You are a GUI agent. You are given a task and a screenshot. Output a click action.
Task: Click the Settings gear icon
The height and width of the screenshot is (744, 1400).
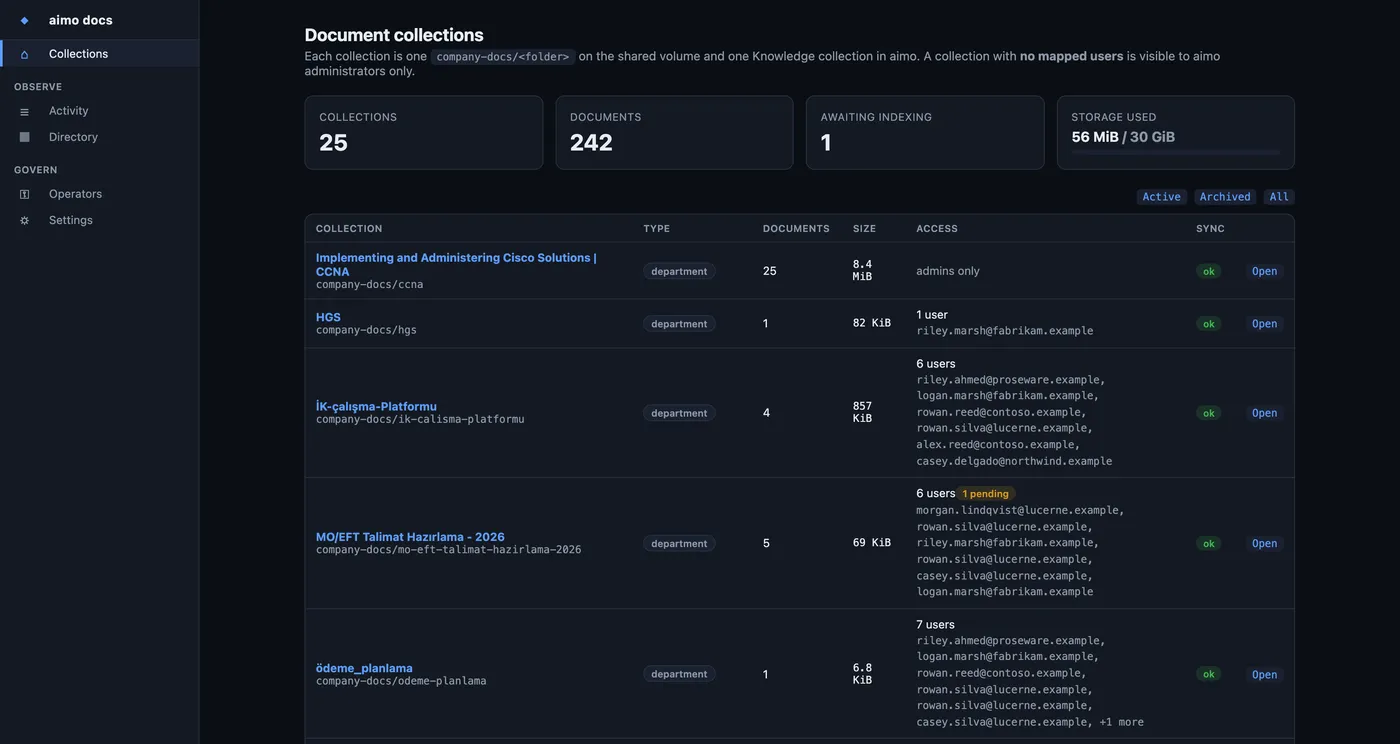pyautogui.click(x=24, y=220)
